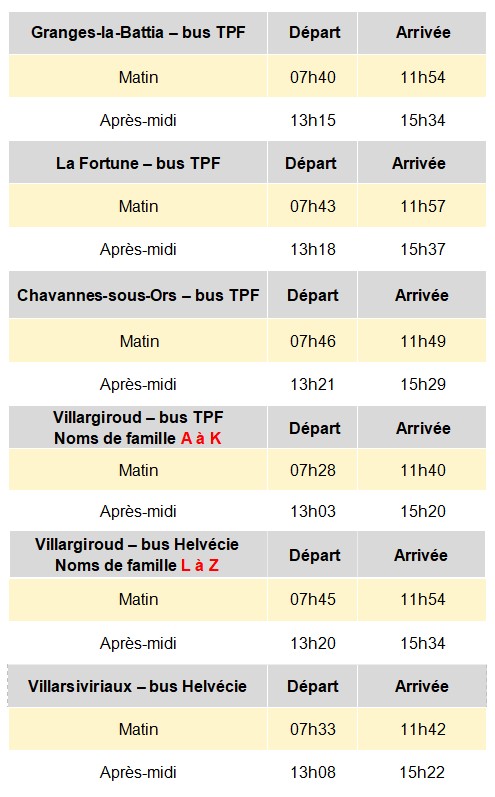Click the 07h43 morning departure
Image resolution: width=495 pixels, height=797 pixels.
[x=313, y=206]
